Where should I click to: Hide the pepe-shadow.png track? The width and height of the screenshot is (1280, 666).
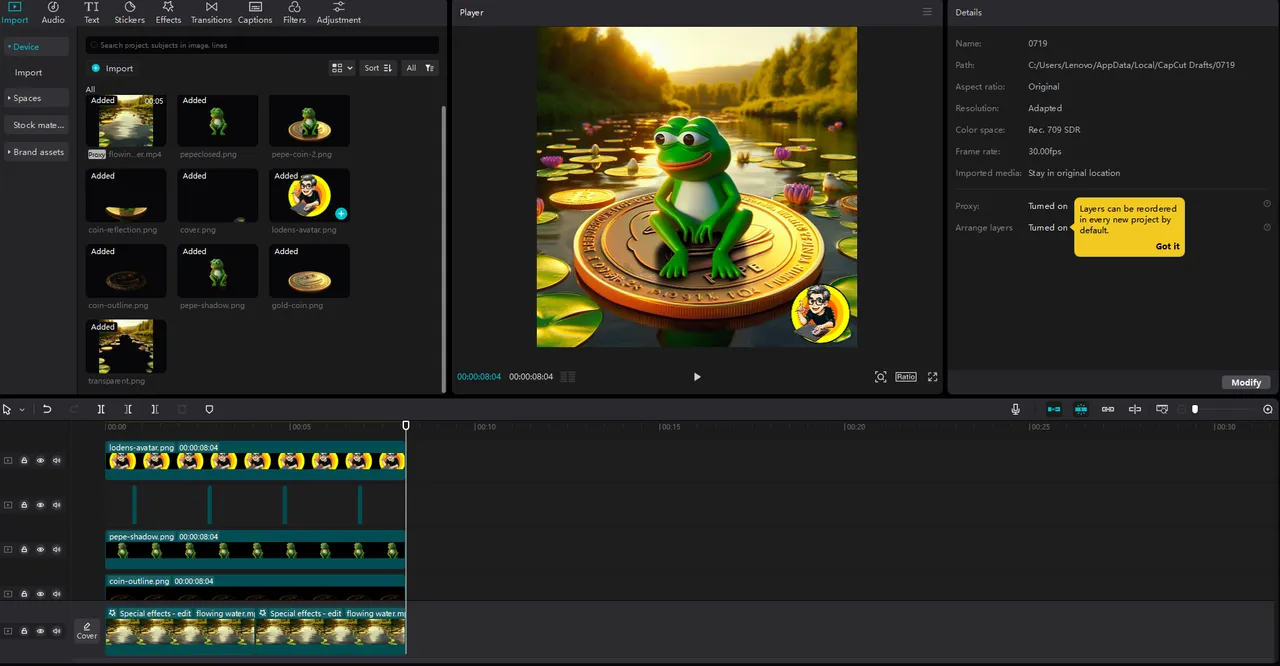40,549
